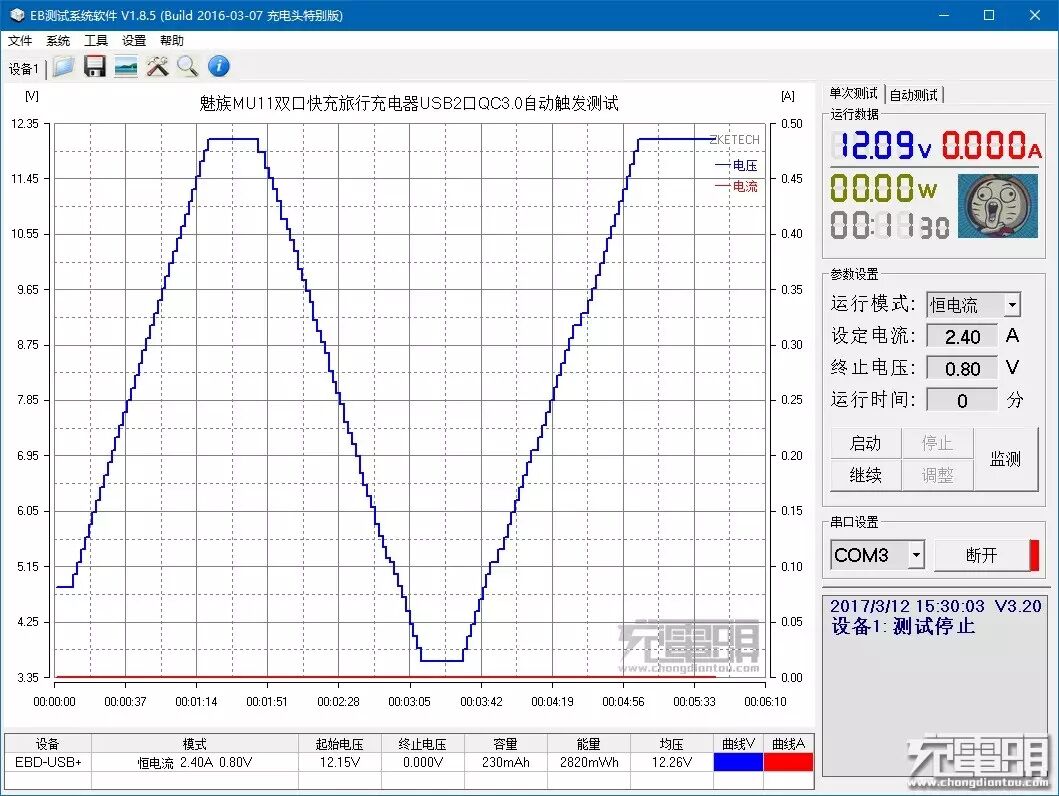1059x796 pixels.
Task: Expand the 运行模式 dropdown
Action: [x=1012, y=304]
